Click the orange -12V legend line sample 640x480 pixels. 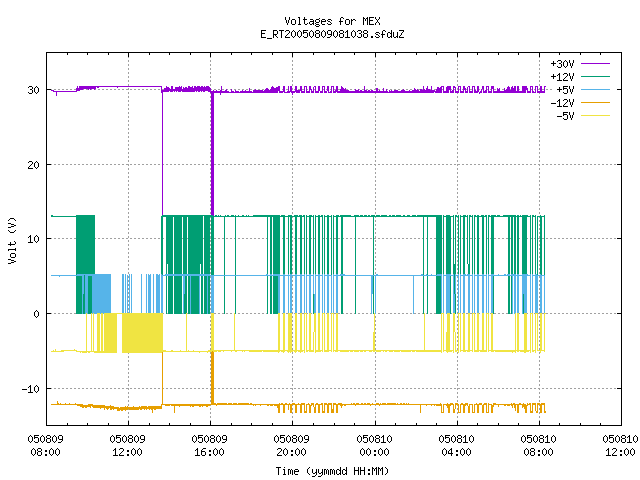(595, 102)
